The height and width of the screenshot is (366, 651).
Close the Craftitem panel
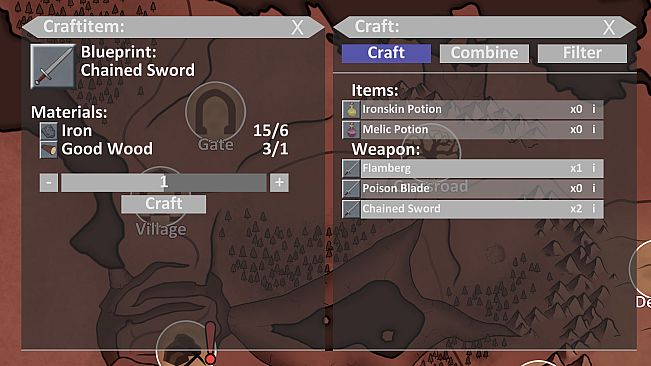pos(297,28)
